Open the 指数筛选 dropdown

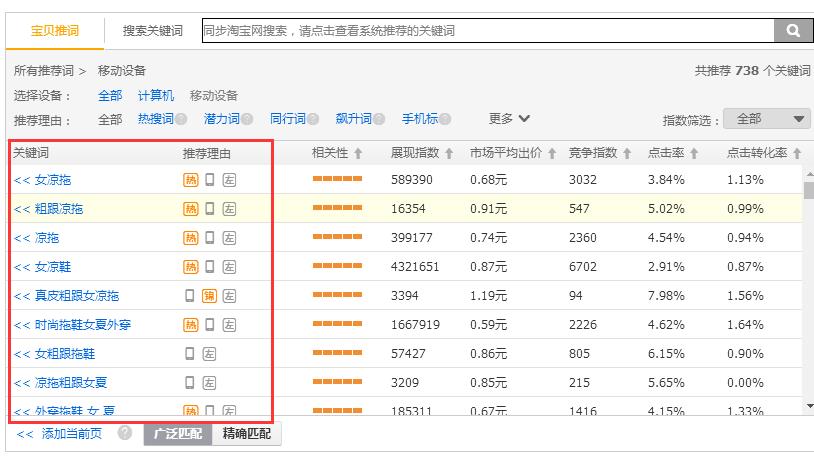pos(767,119)
